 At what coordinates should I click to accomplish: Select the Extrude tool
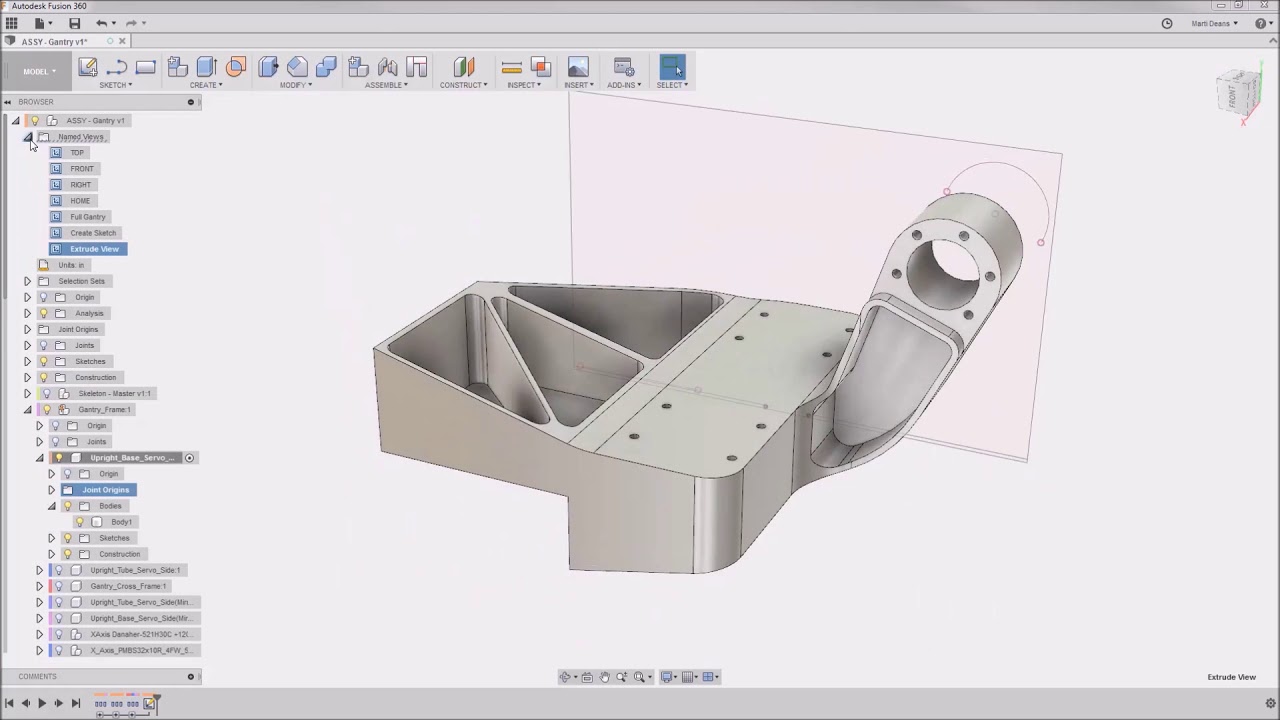coord(207,67)
